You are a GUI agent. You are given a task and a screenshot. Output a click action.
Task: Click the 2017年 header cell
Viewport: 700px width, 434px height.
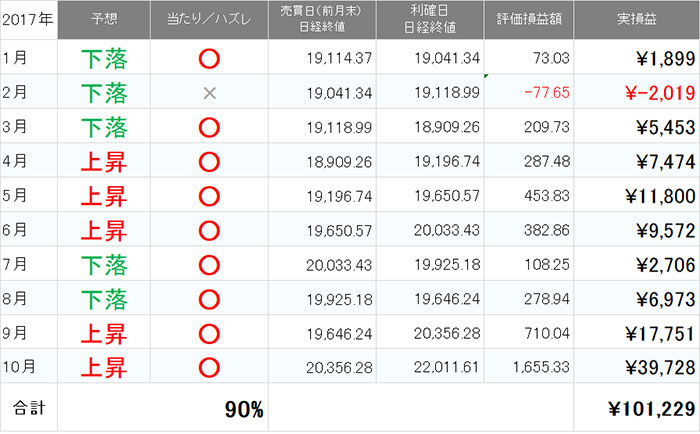(x=28, y=20)
